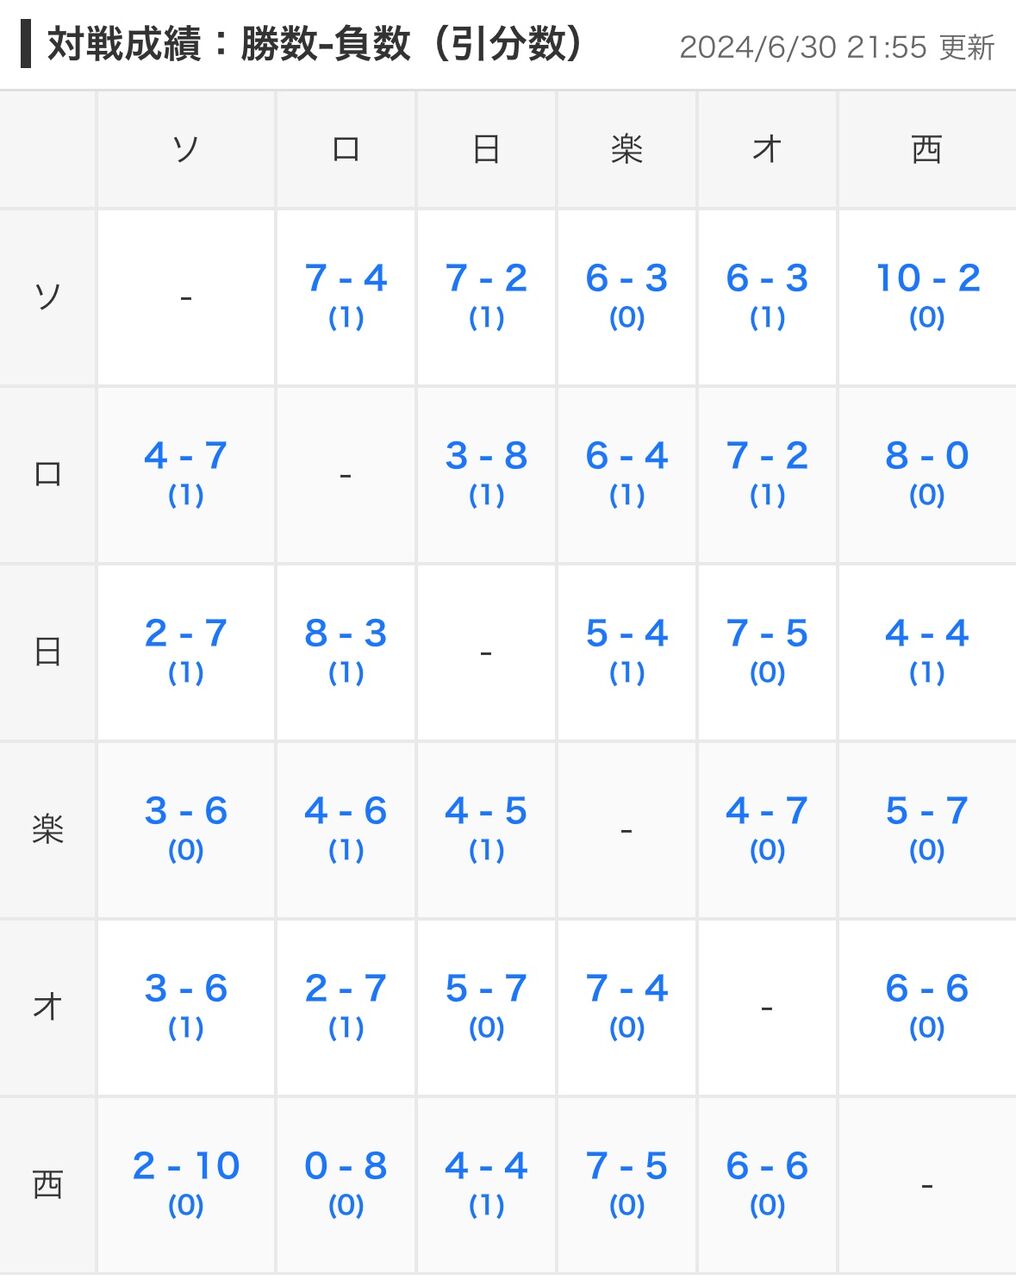Click the 楽 column header cell

[x=626, y=150]
